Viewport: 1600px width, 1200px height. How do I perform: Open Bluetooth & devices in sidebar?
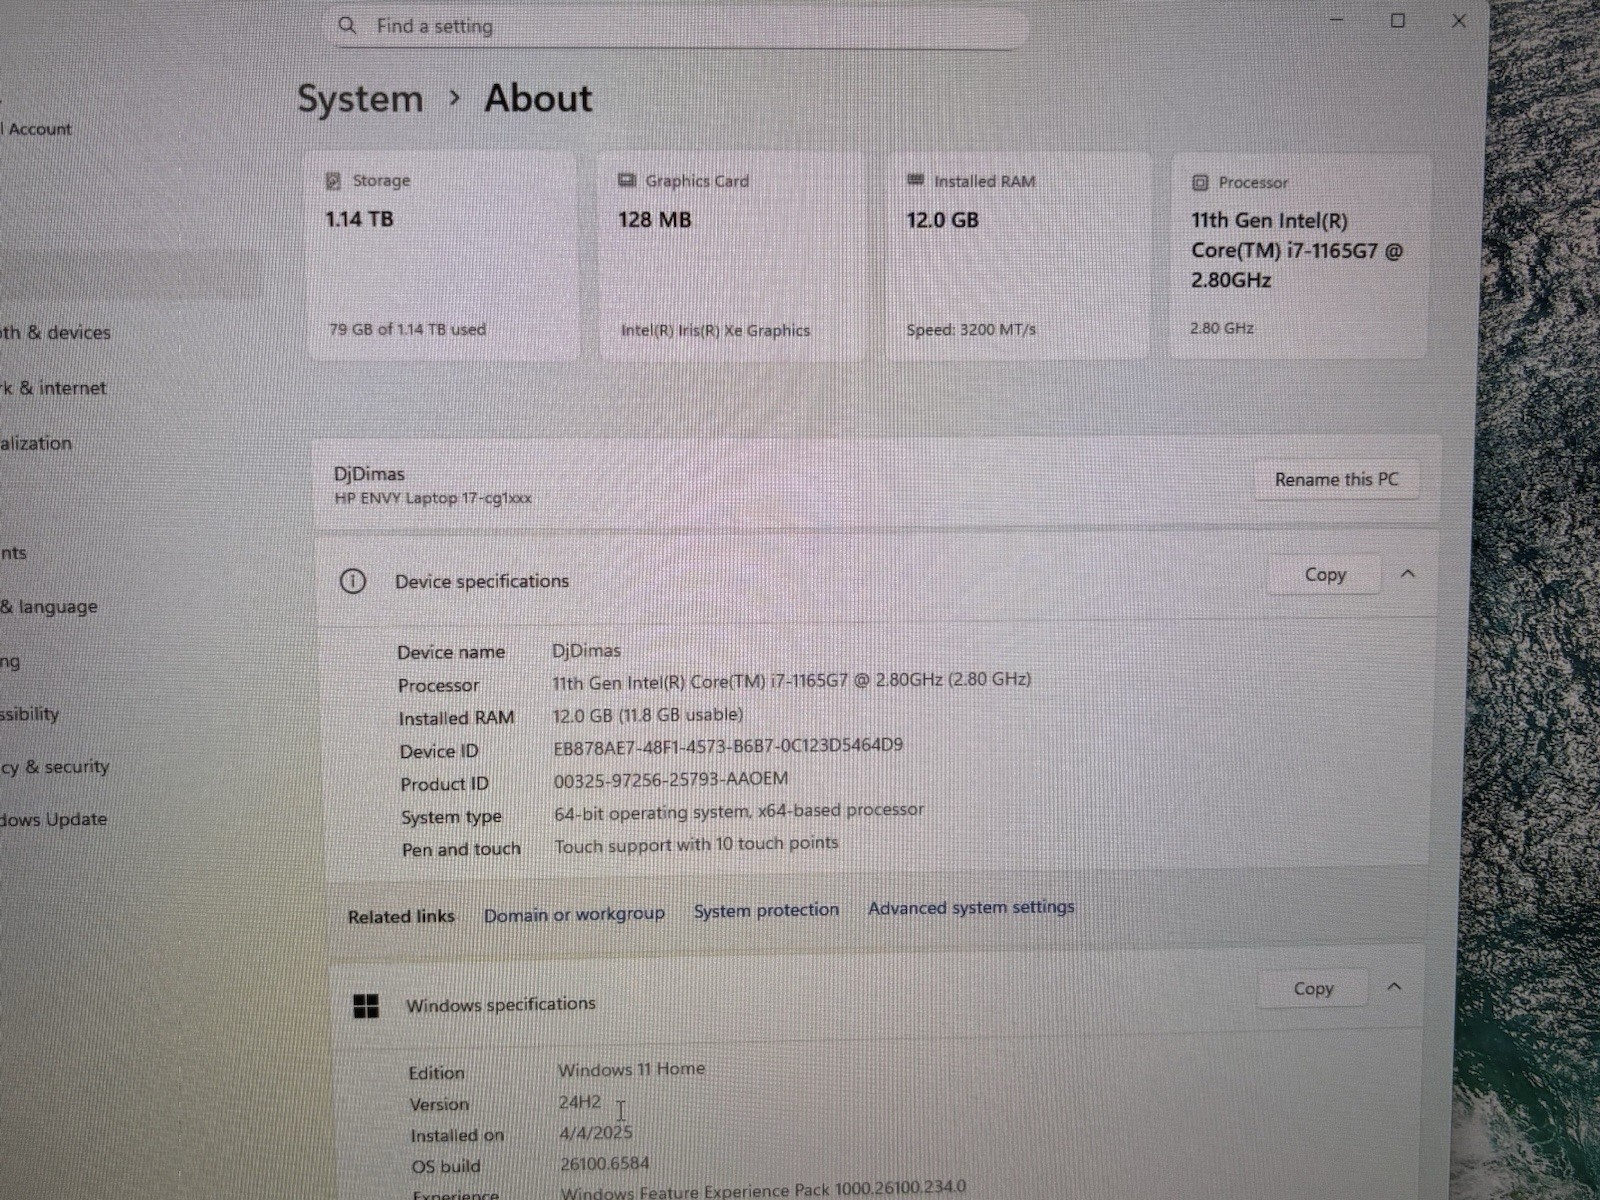pos(55,332)
